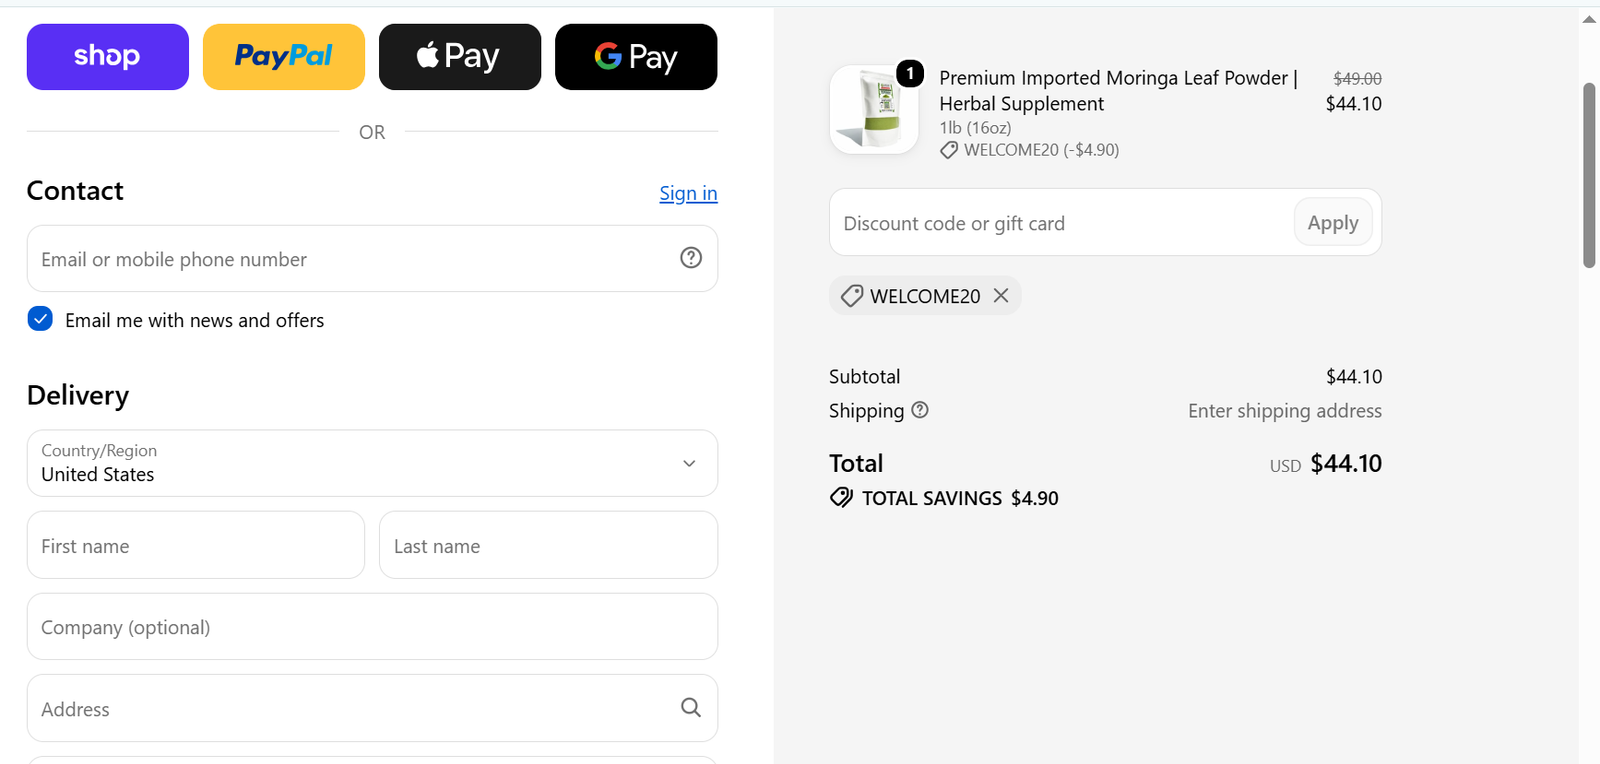Click the USD total amount $44.10
This screenshot has width=1600, height=764.
click(x=1346, y=463)
